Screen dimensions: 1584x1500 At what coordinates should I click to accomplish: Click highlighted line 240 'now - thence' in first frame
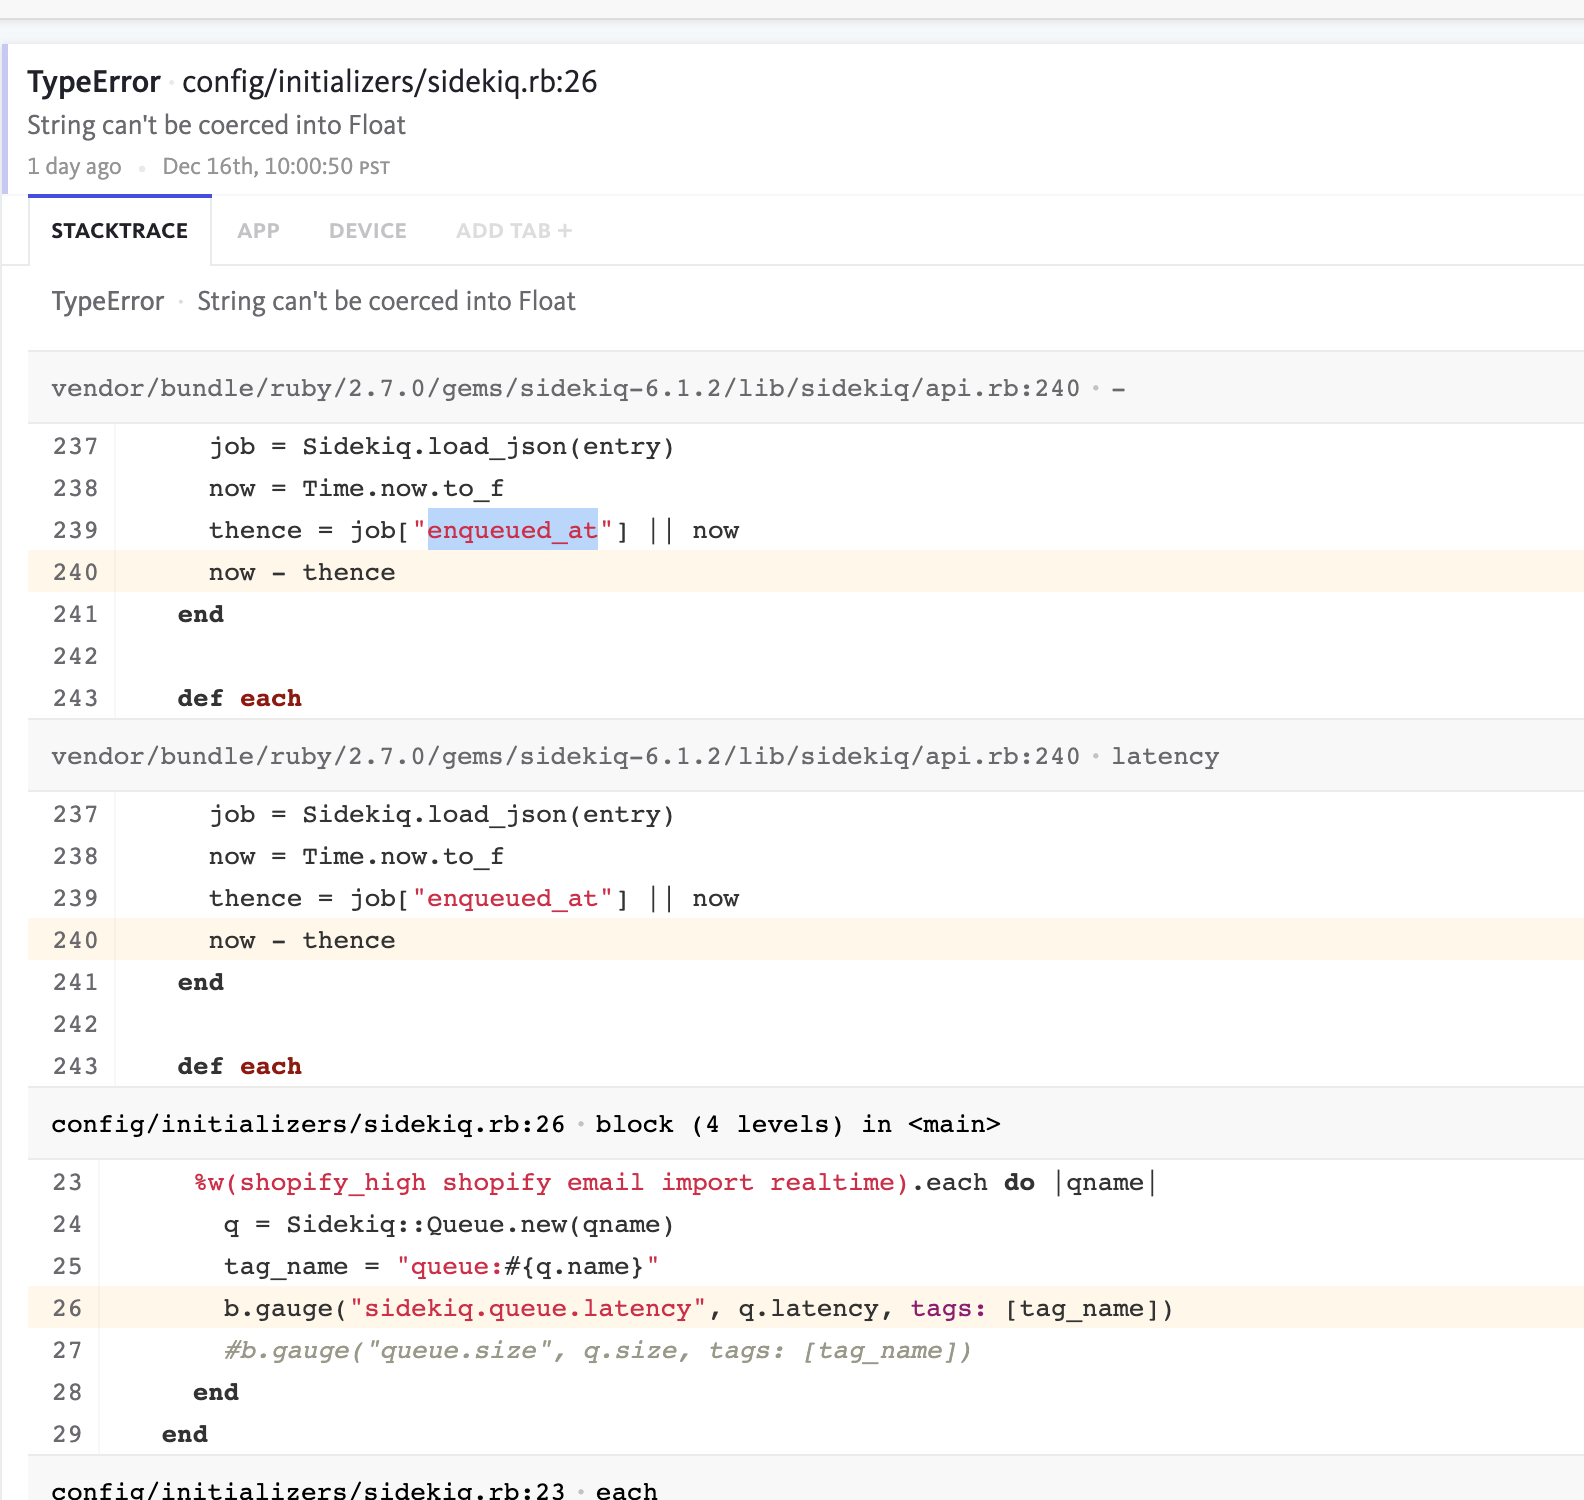[806, 572]
